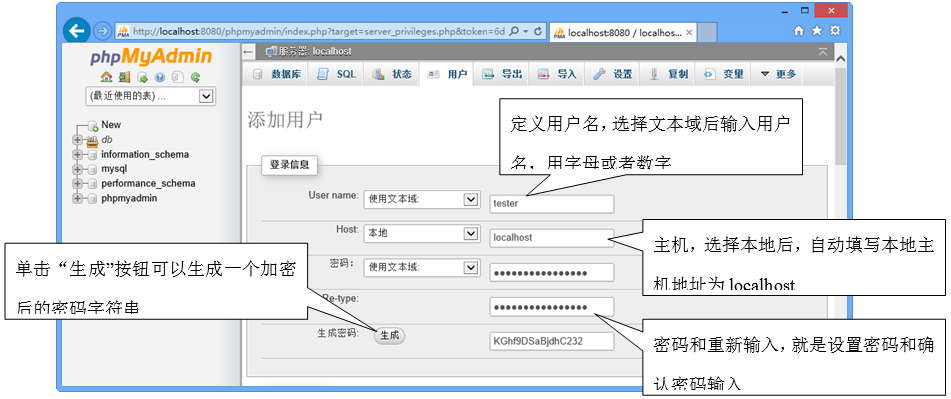Expand the phpmyadmin database node
The height and width of the screenshot is (399, 951).
(x=77, y=198)
